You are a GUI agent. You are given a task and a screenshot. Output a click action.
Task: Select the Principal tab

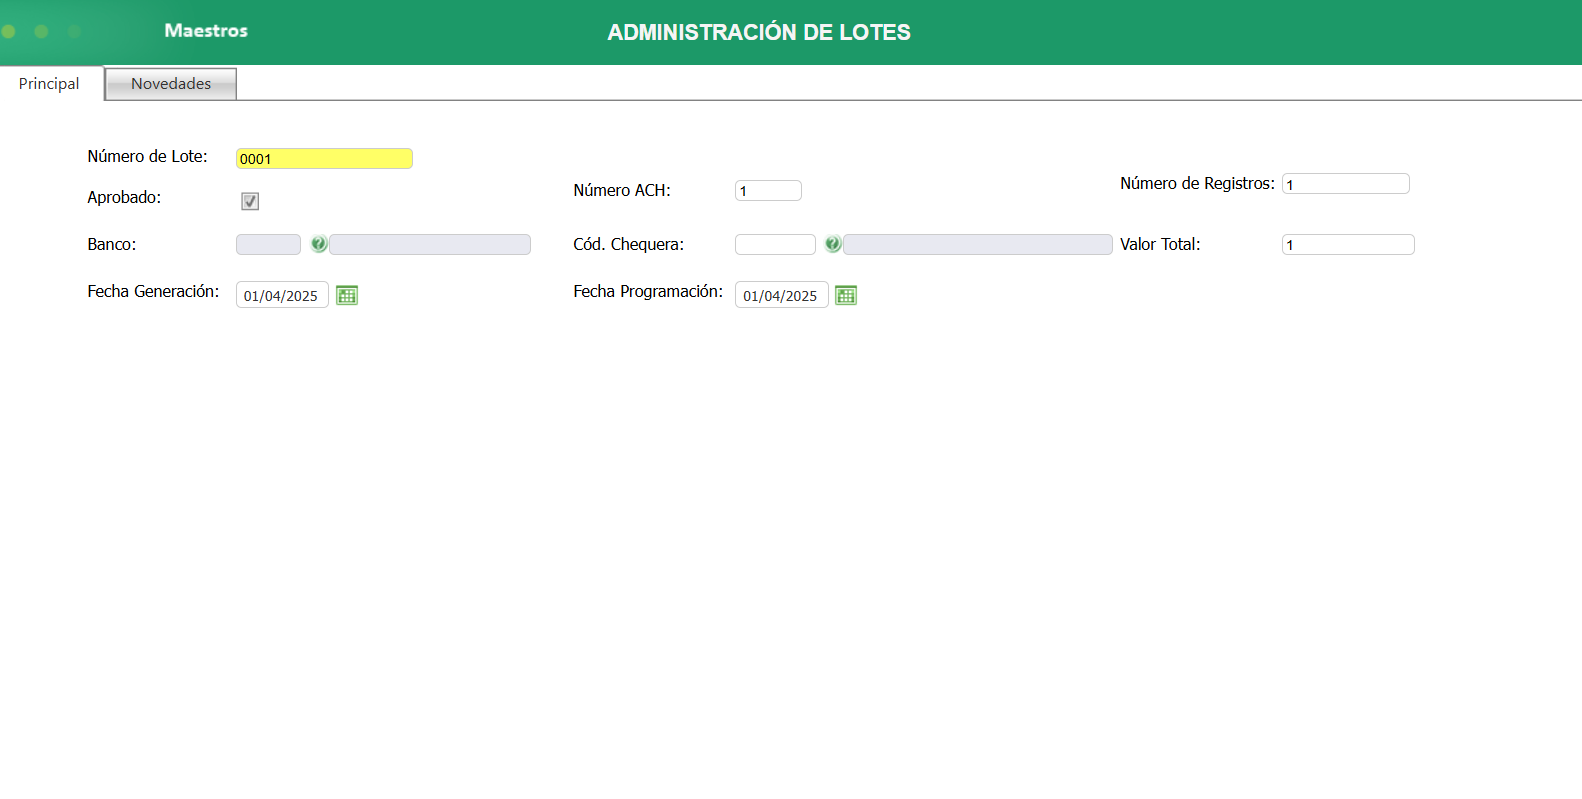point(49,84)
